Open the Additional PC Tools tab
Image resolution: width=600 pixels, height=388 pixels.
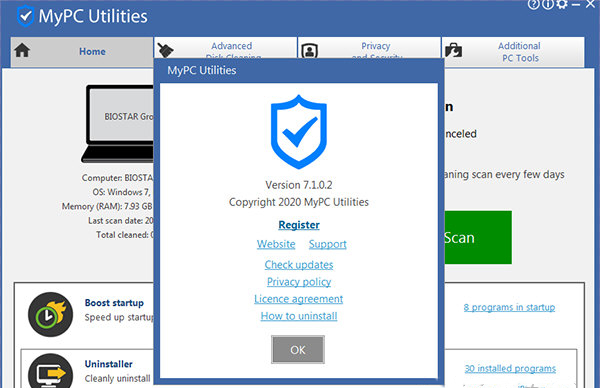pyautogui.click(x=513, y=52)
